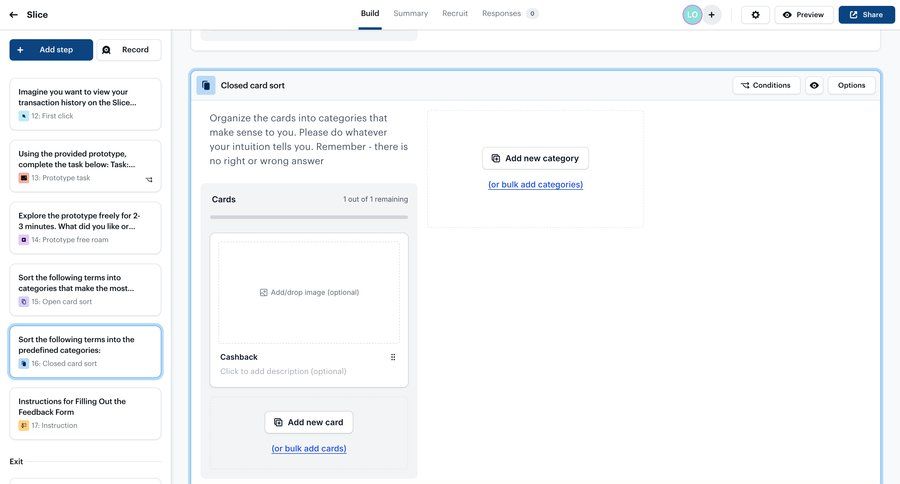The image size is (900, 484).
Task: Click the Record button
Action: pyautogui.click(x=129, y=50)
